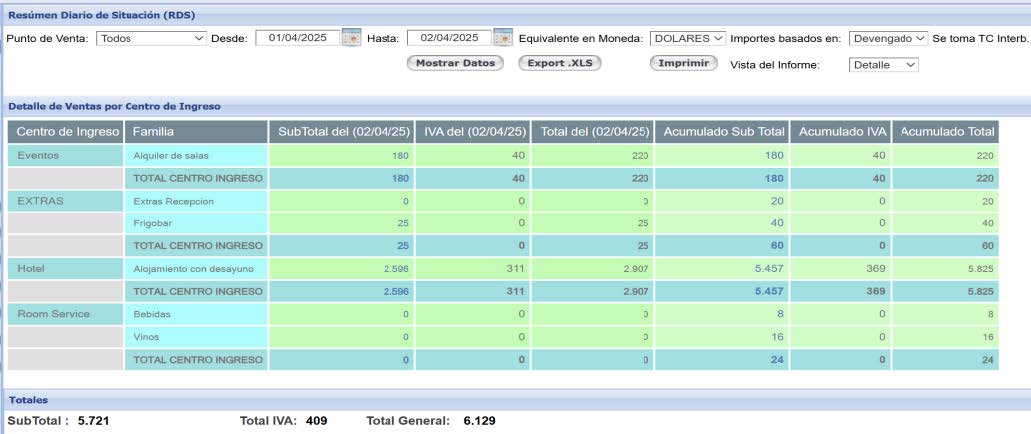Click into the Hasta date field
Screen dimensions: 1031x434
click(449, 38)
